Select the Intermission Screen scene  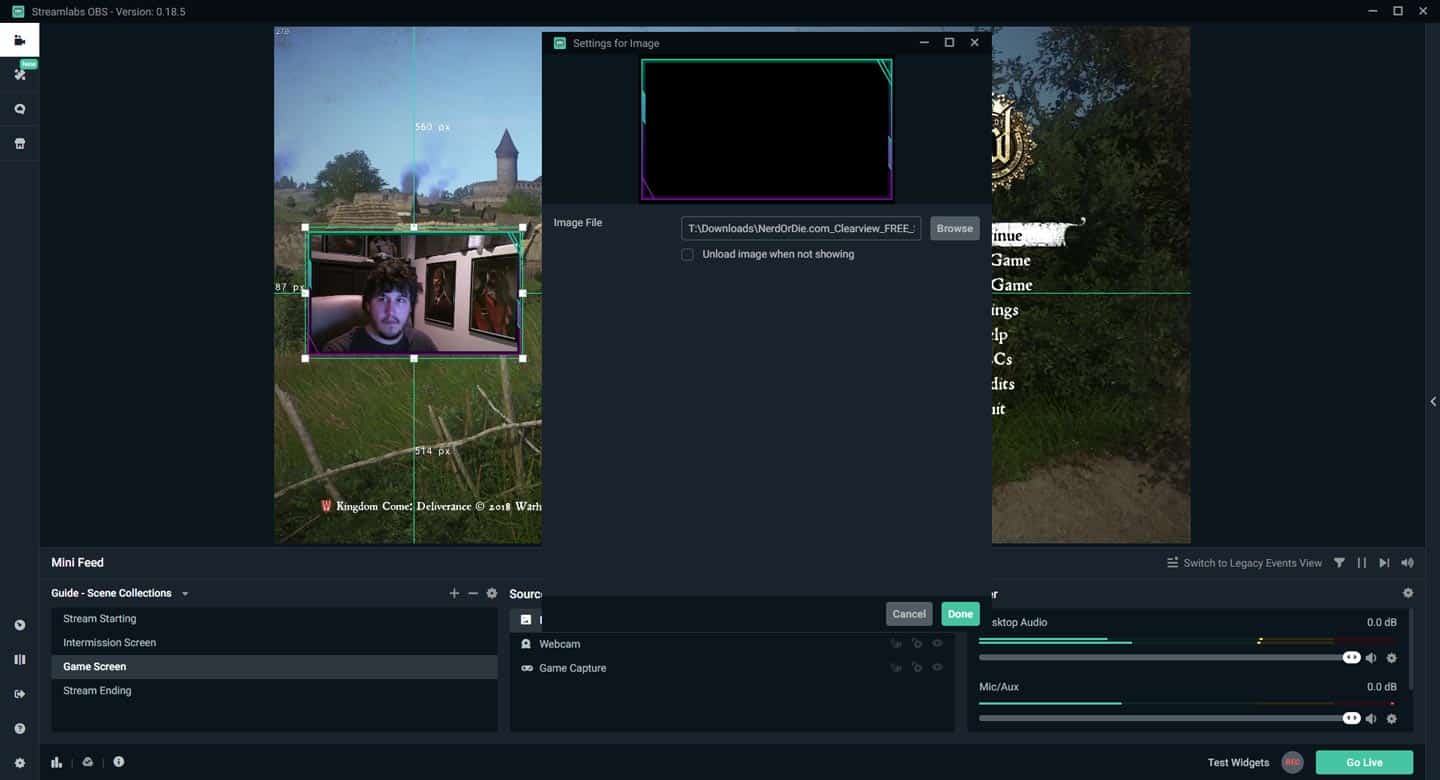(274, 643)
